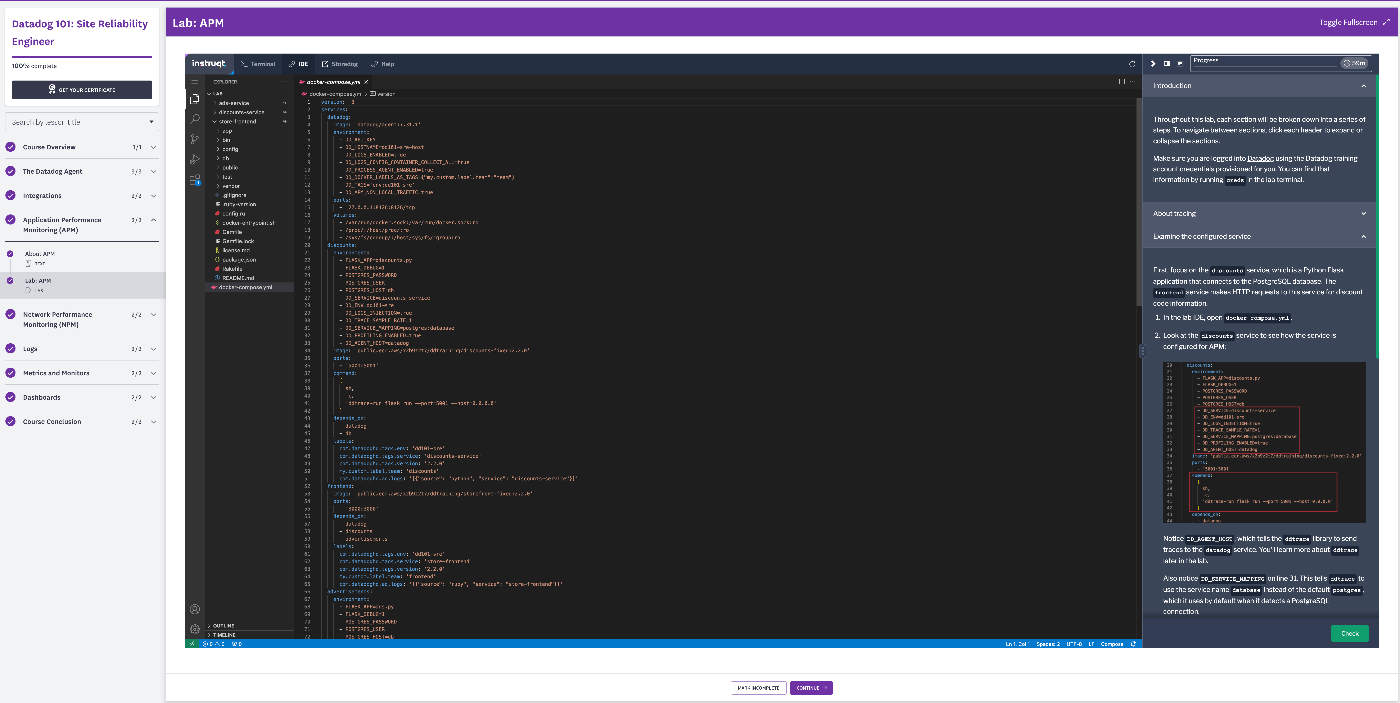Click the Continue button

pyautogui.click(x=811, y=688)
